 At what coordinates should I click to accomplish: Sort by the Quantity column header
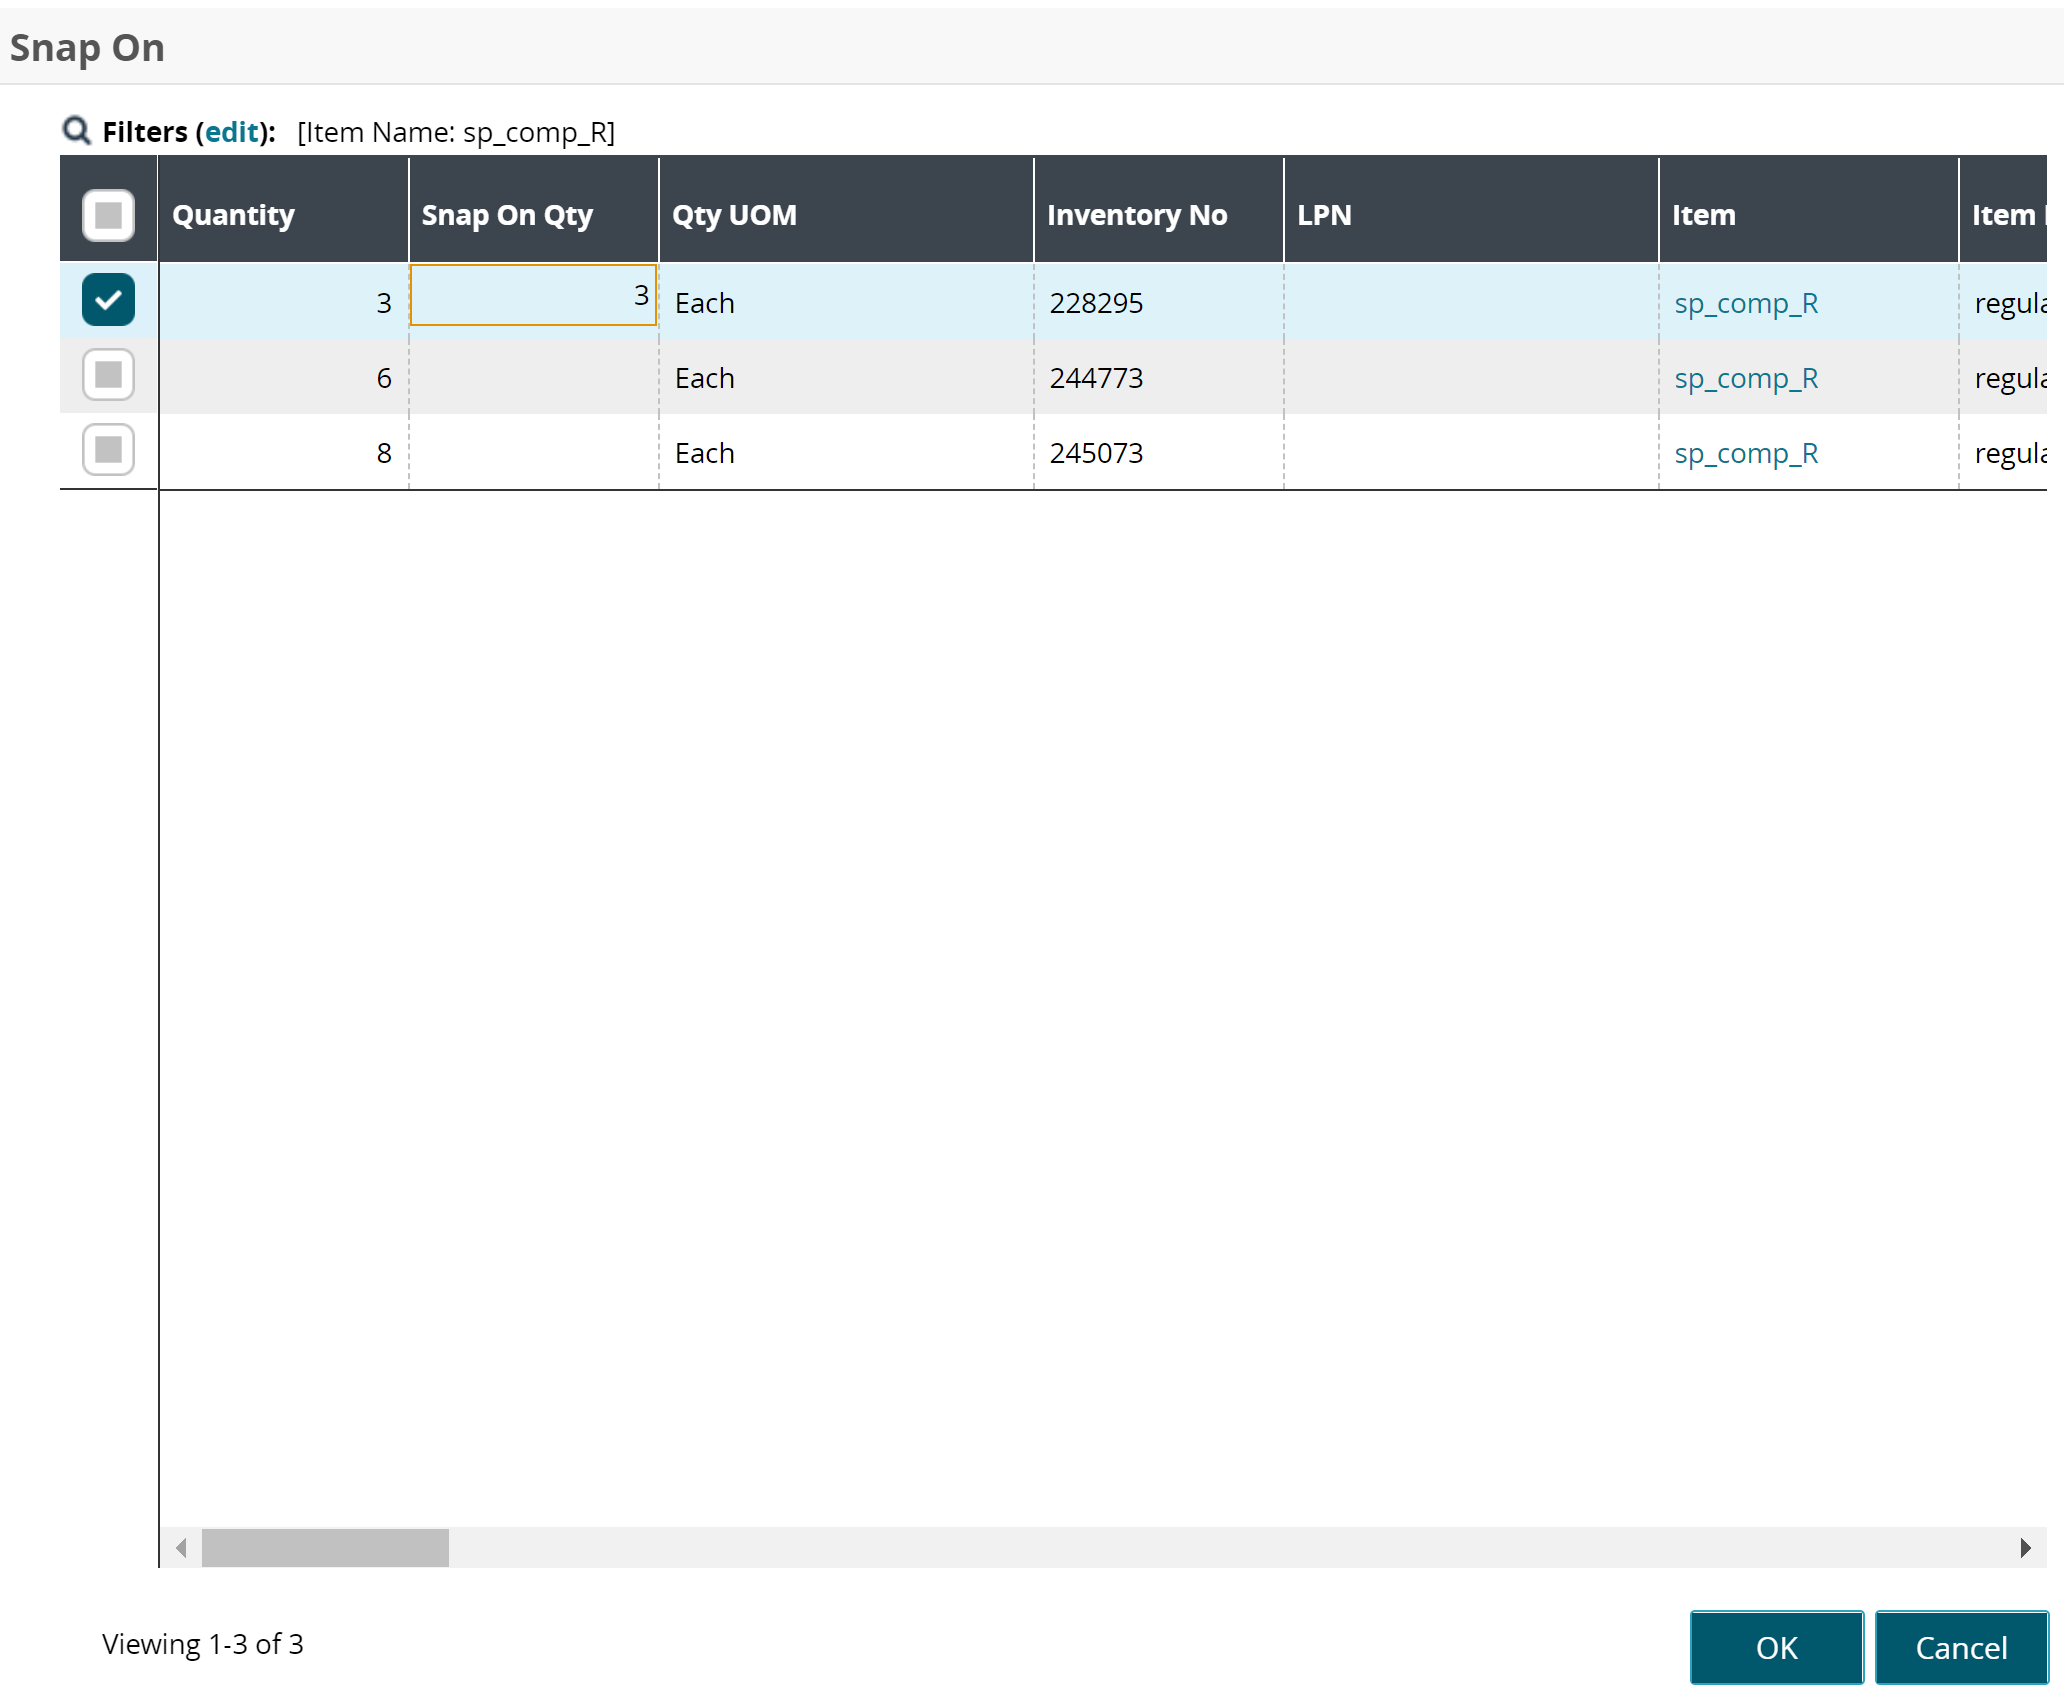233,215
